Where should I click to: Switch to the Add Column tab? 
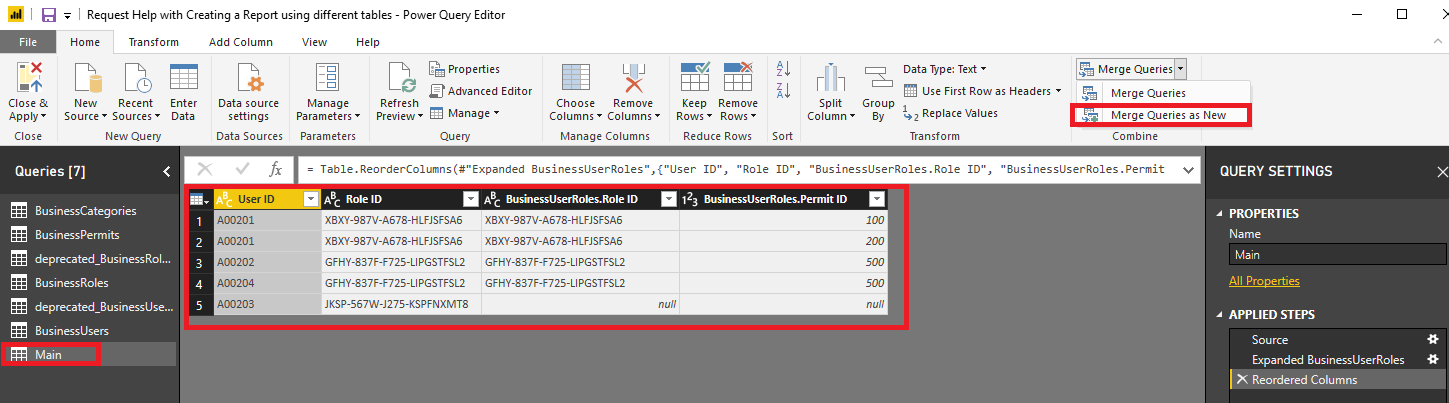pyautogui.click(x=240, y=42)
